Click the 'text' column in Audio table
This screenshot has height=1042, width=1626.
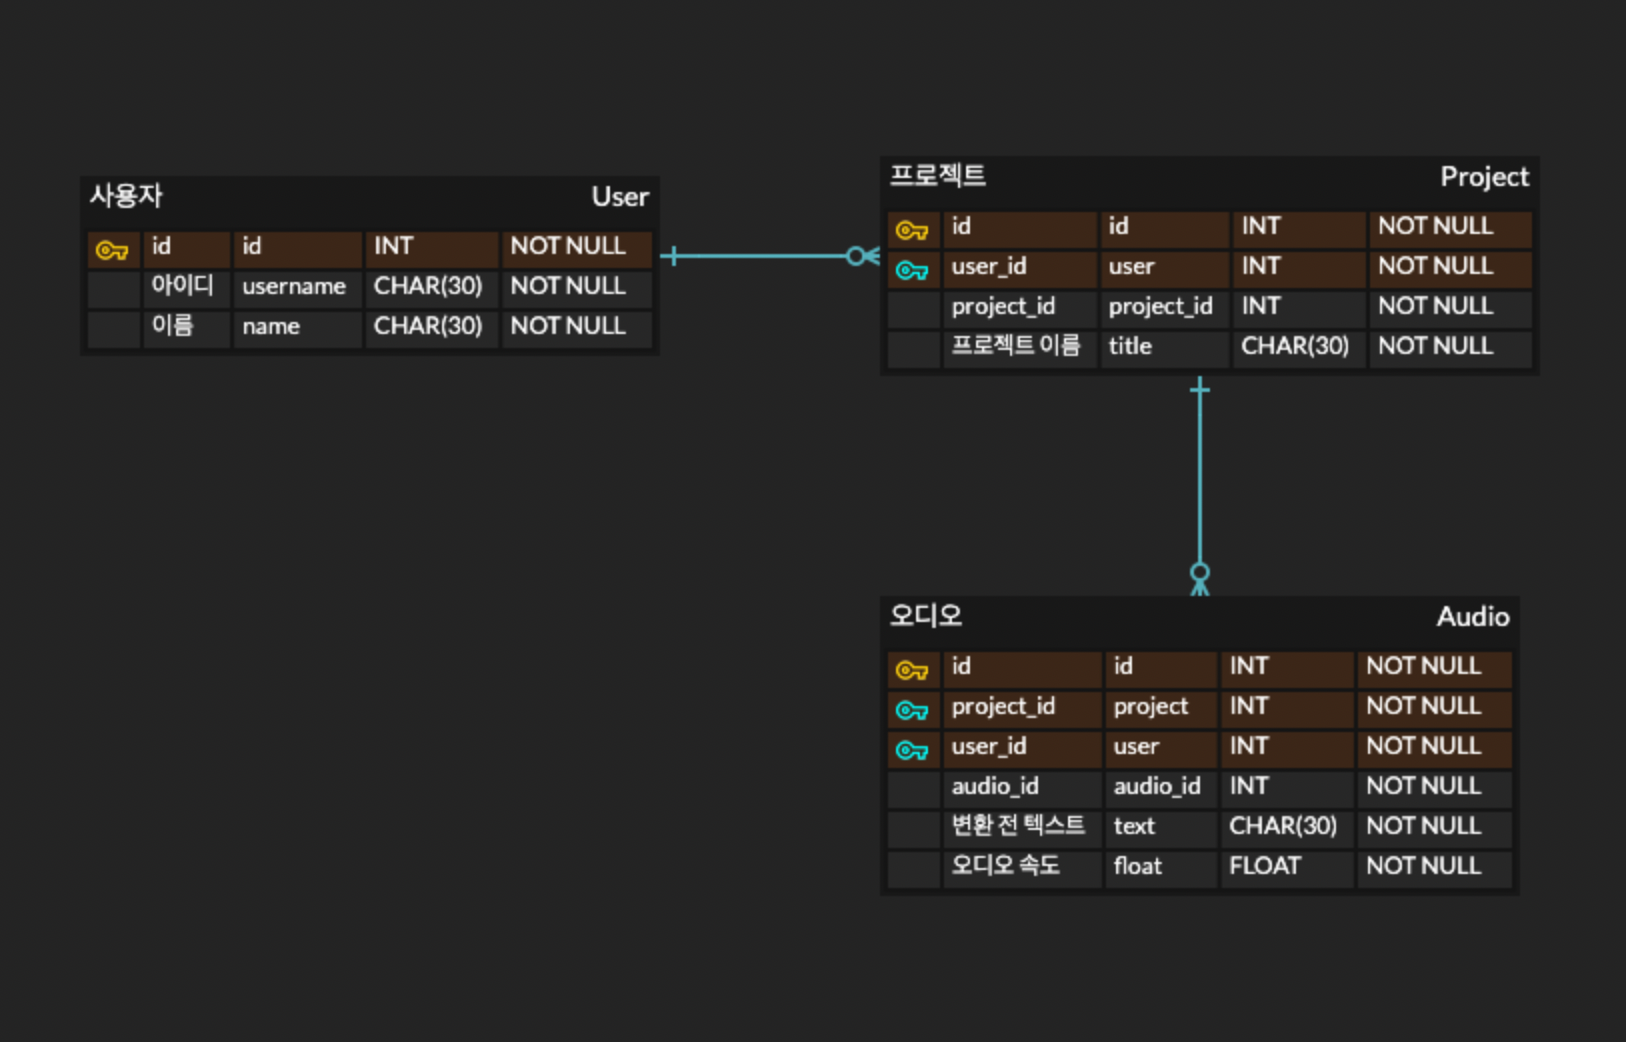tap(1161, 827)
